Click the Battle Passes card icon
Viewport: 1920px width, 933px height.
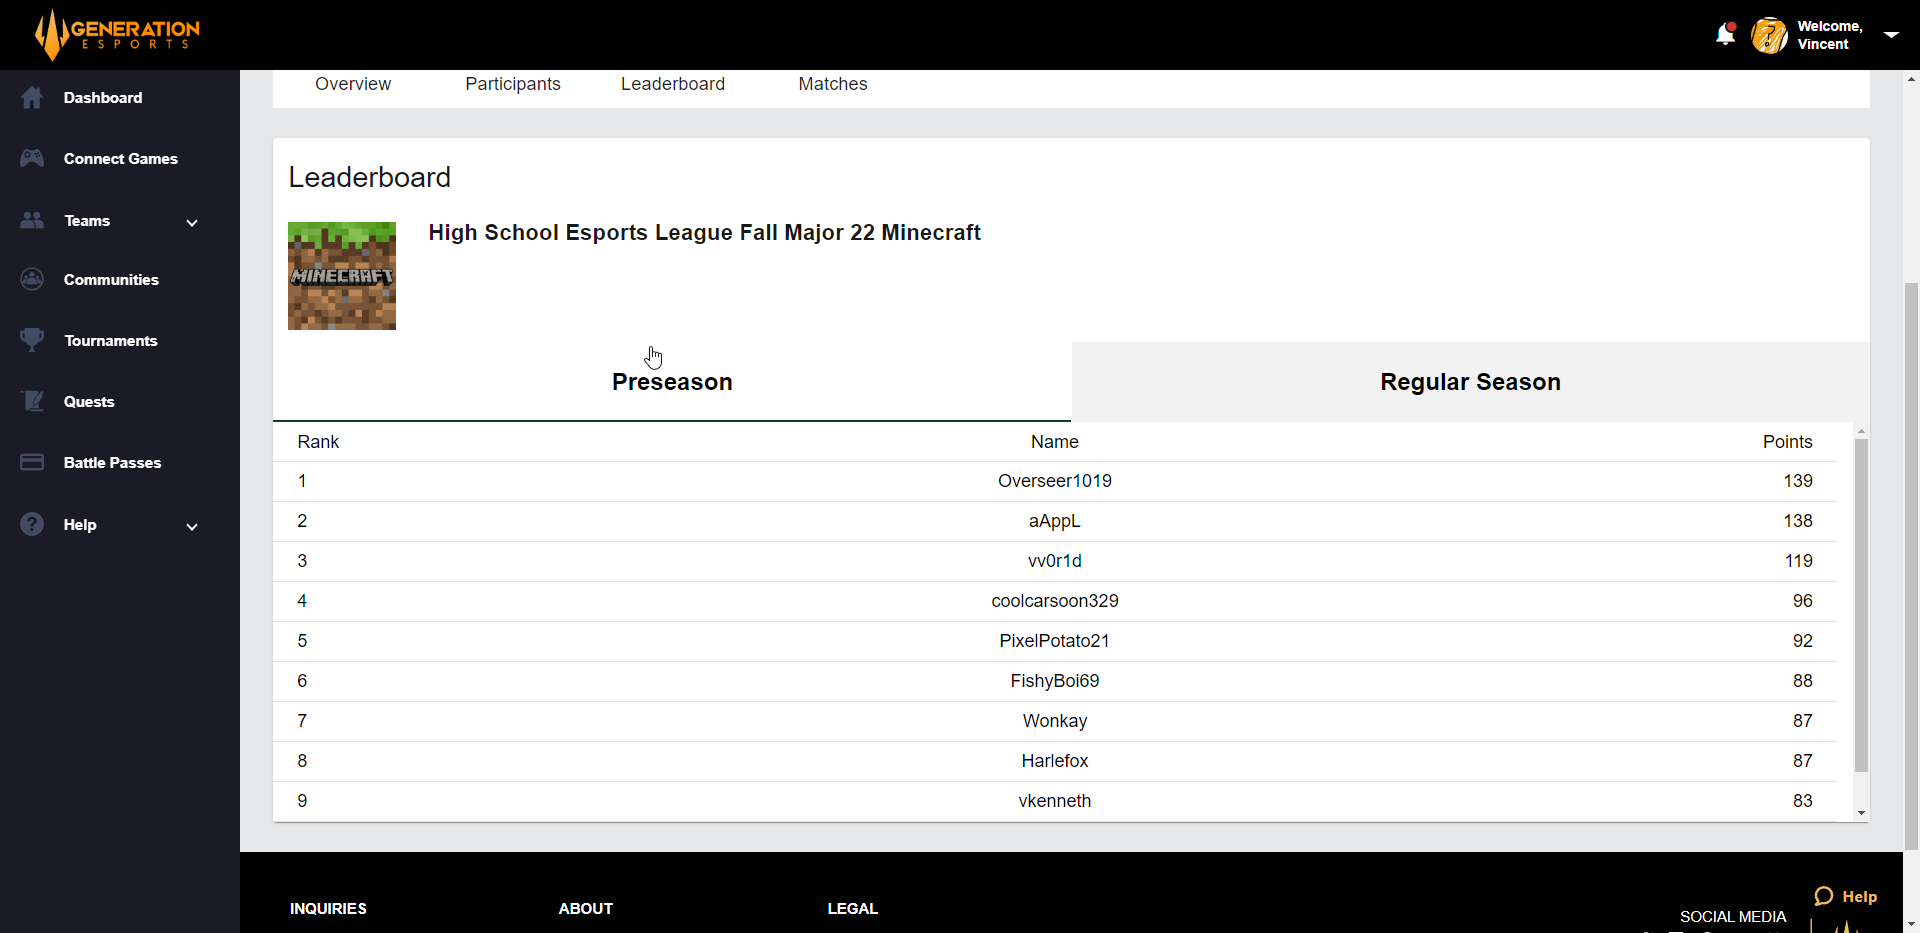tap(32, 462)
